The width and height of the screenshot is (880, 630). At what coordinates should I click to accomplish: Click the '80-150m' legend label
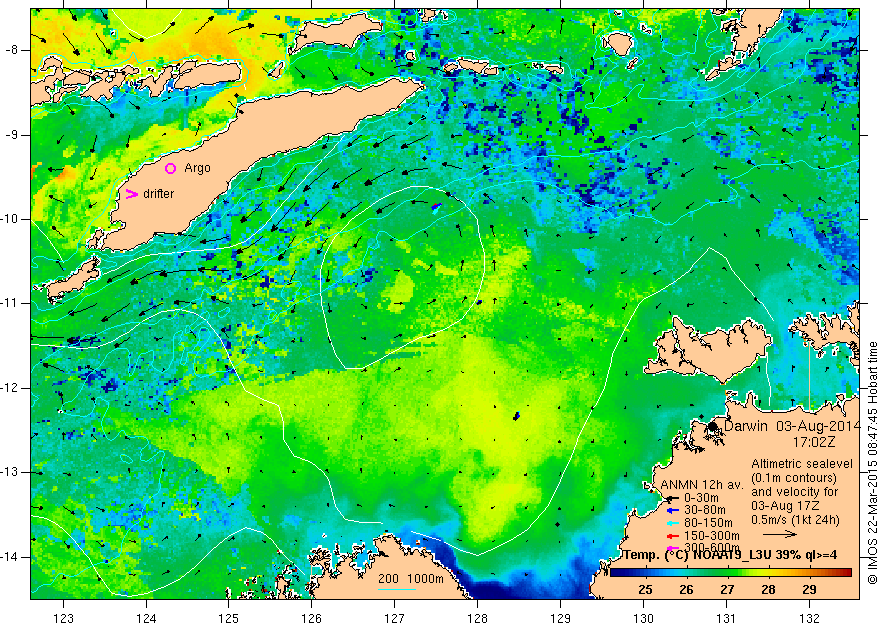pos(708,523)
